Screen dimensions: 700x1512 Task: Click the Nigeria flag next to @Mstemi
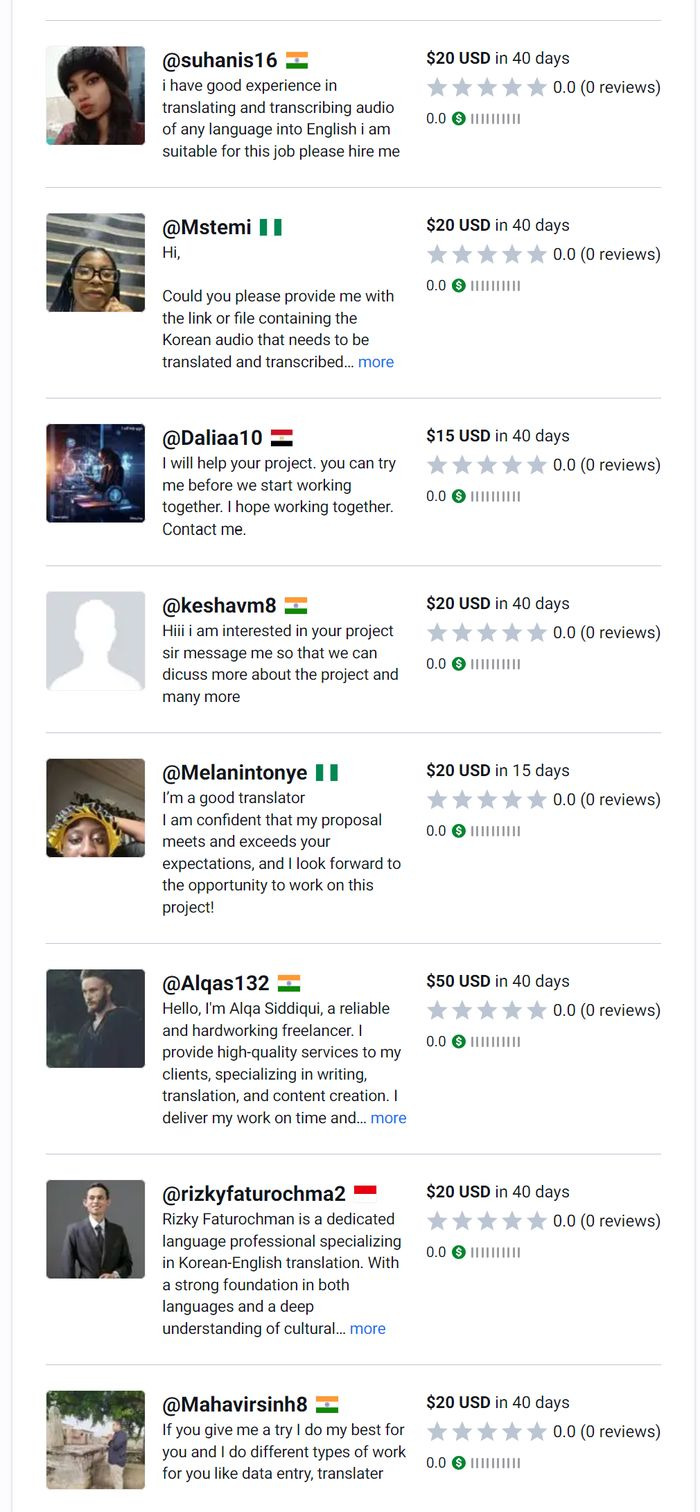[x=270, y=227]
